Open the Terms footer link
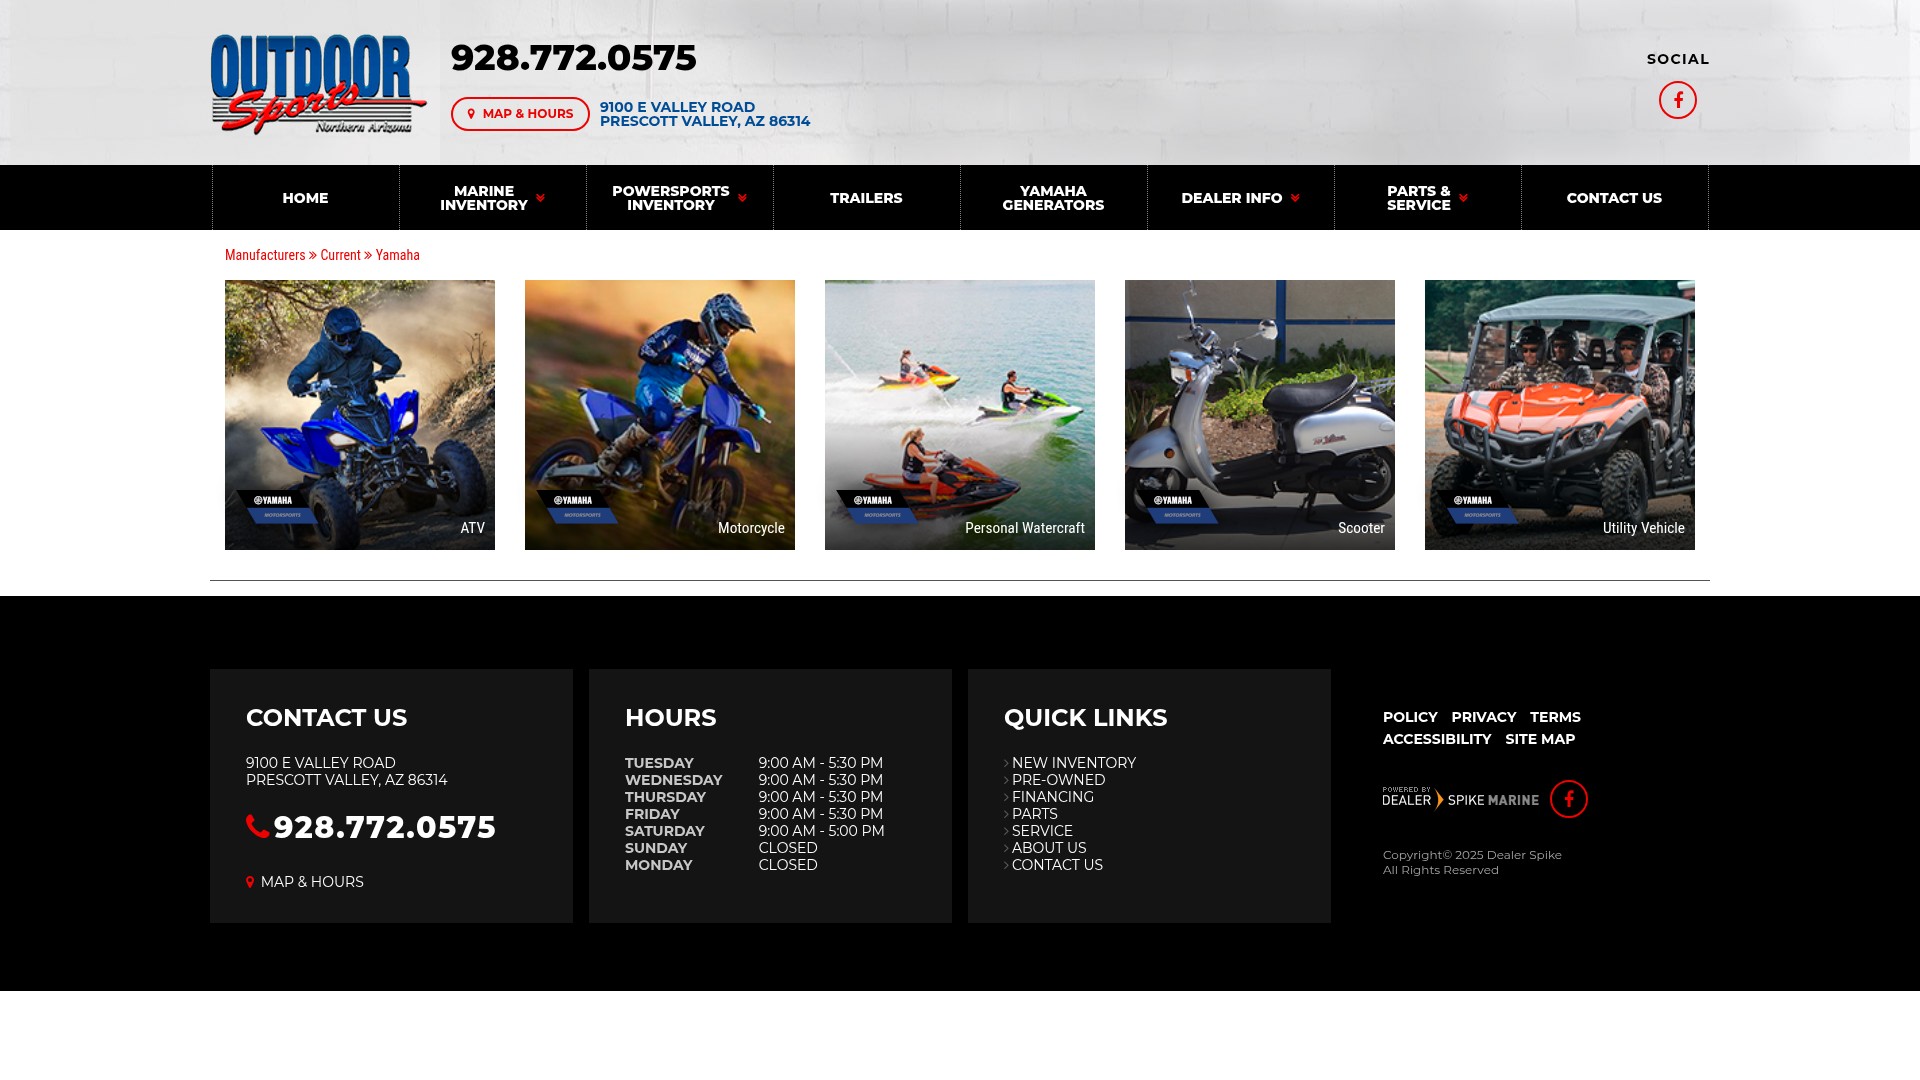This screenshot has height=1080, width=1920. coord(1555,717)
